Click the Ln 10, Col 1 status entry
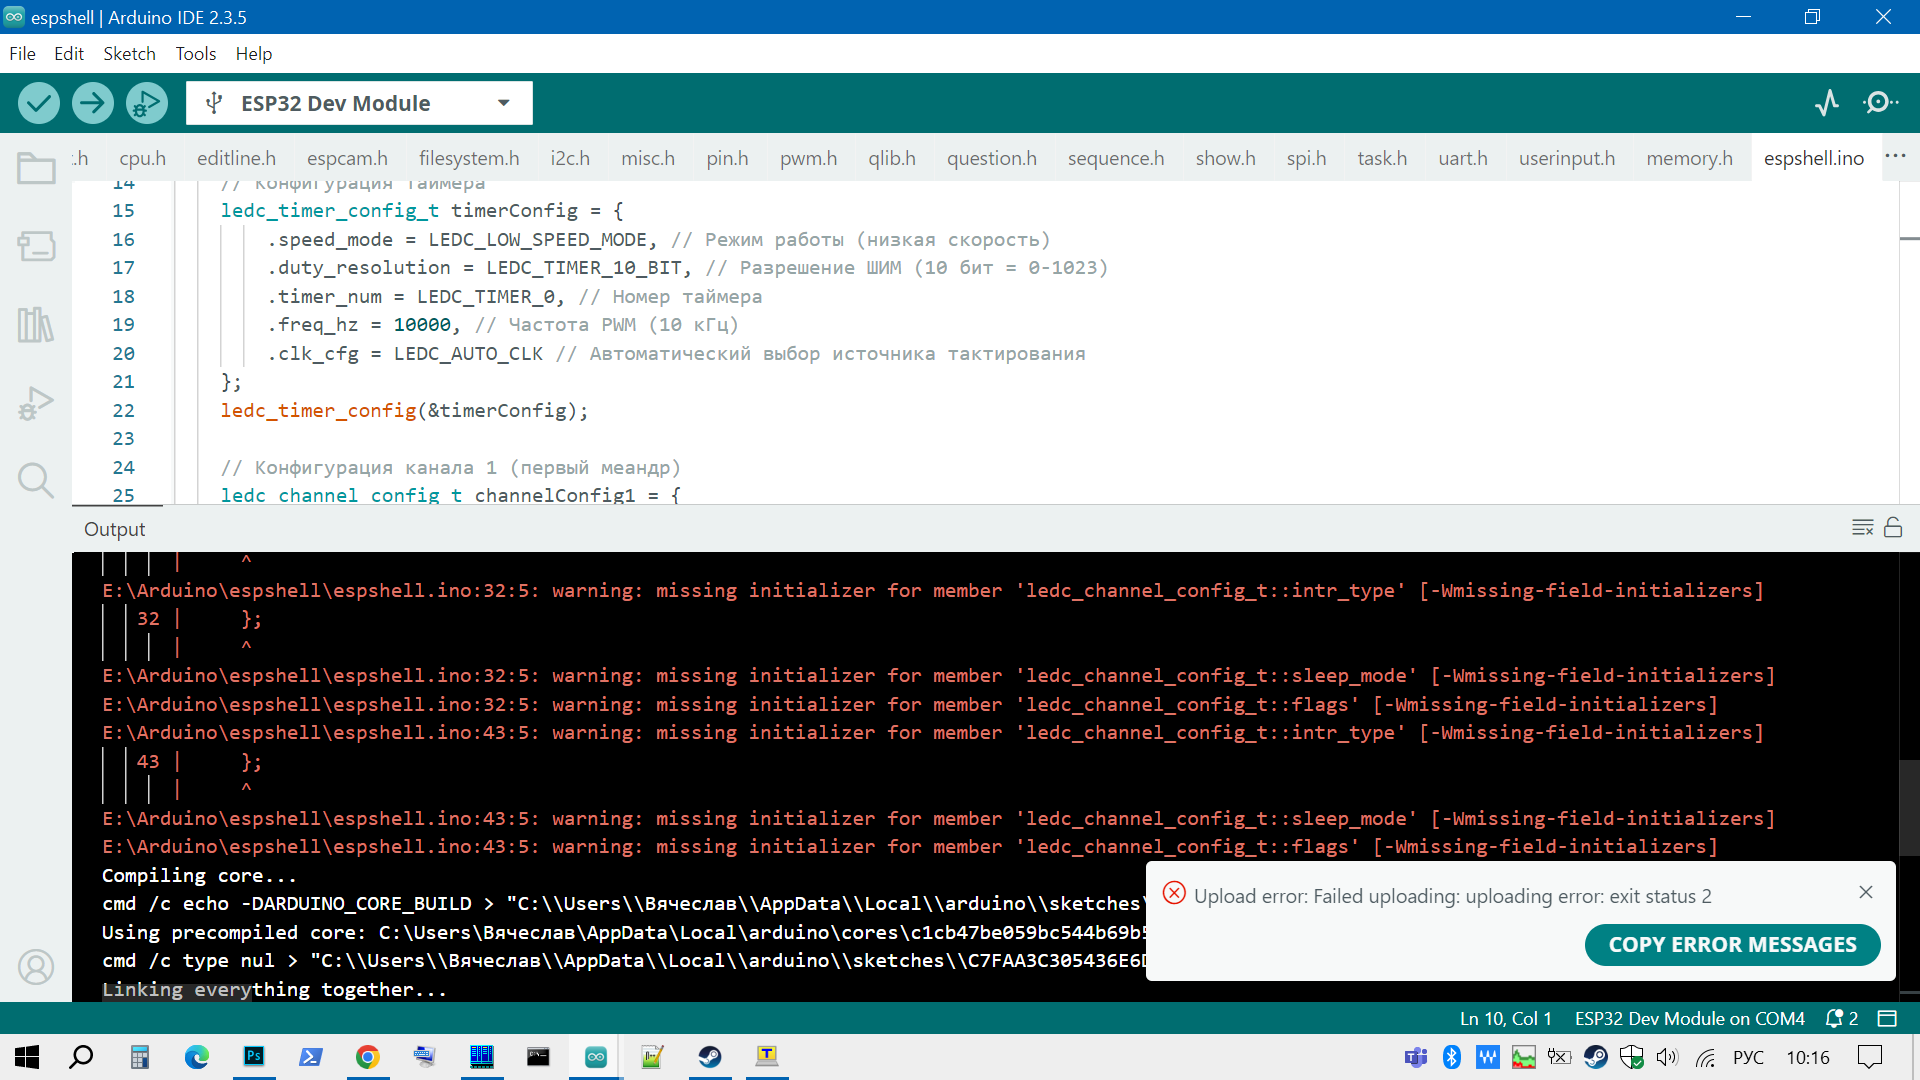 click(x=1506, y=1018)
